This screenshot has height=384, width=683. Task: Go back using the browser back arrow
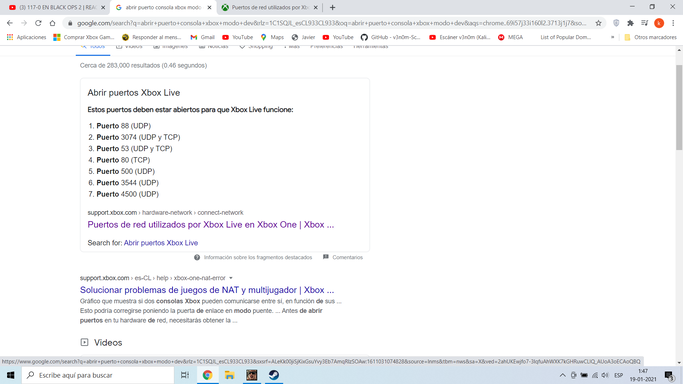tap(10, 23)
